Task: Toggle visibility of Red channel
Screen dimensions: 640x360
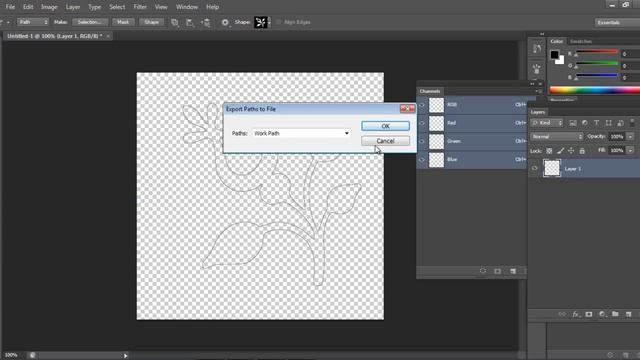Action: click(x=422, y=123)
